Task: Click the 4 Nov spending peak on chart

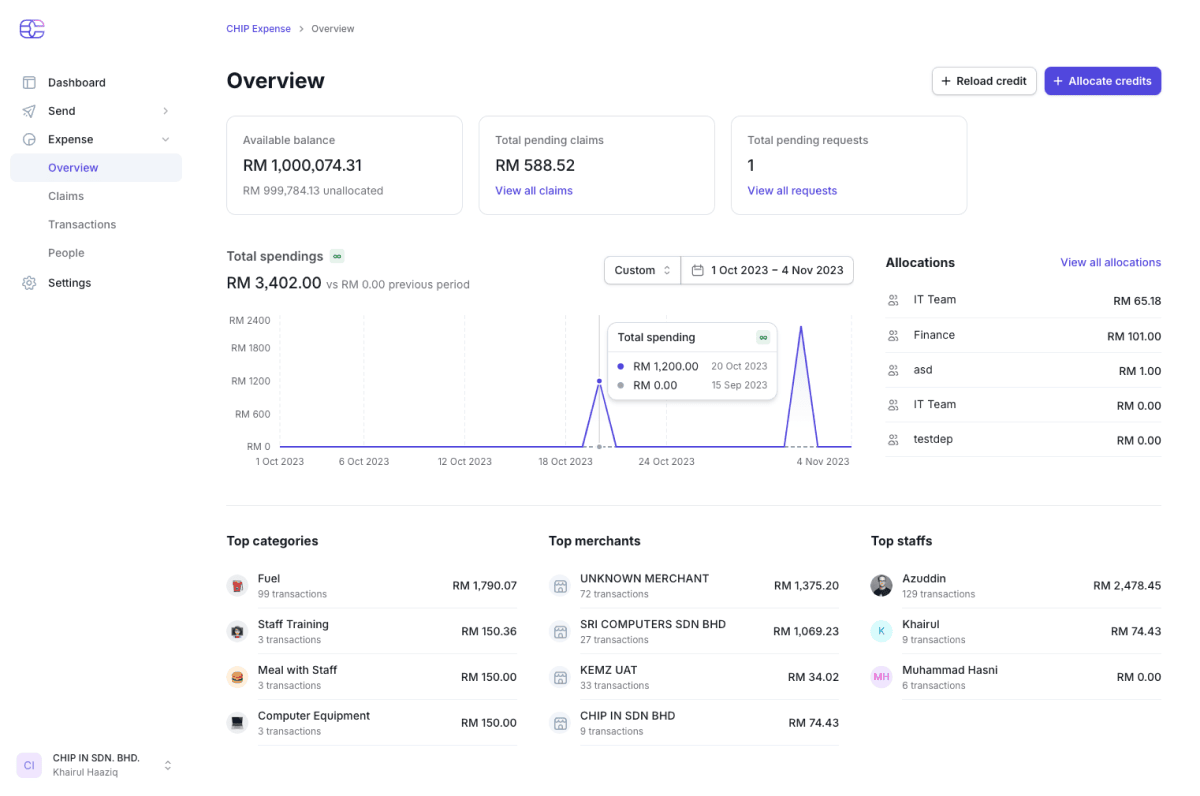Action: (800, 327)
